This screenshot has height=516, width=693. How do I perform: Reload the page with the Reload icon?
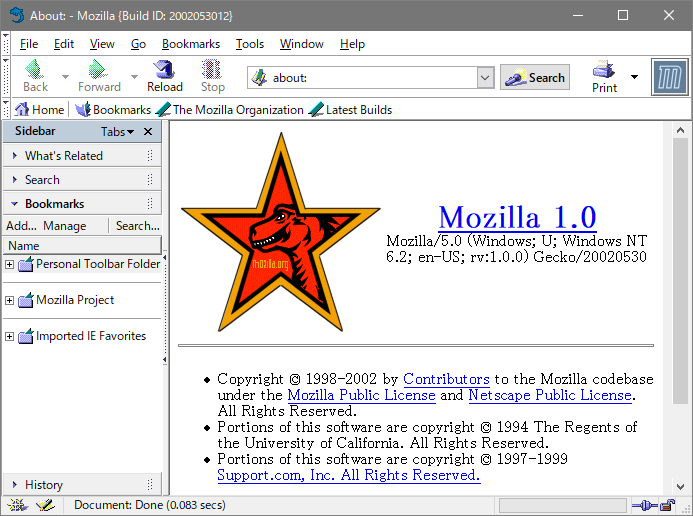[x=164, y=69]
